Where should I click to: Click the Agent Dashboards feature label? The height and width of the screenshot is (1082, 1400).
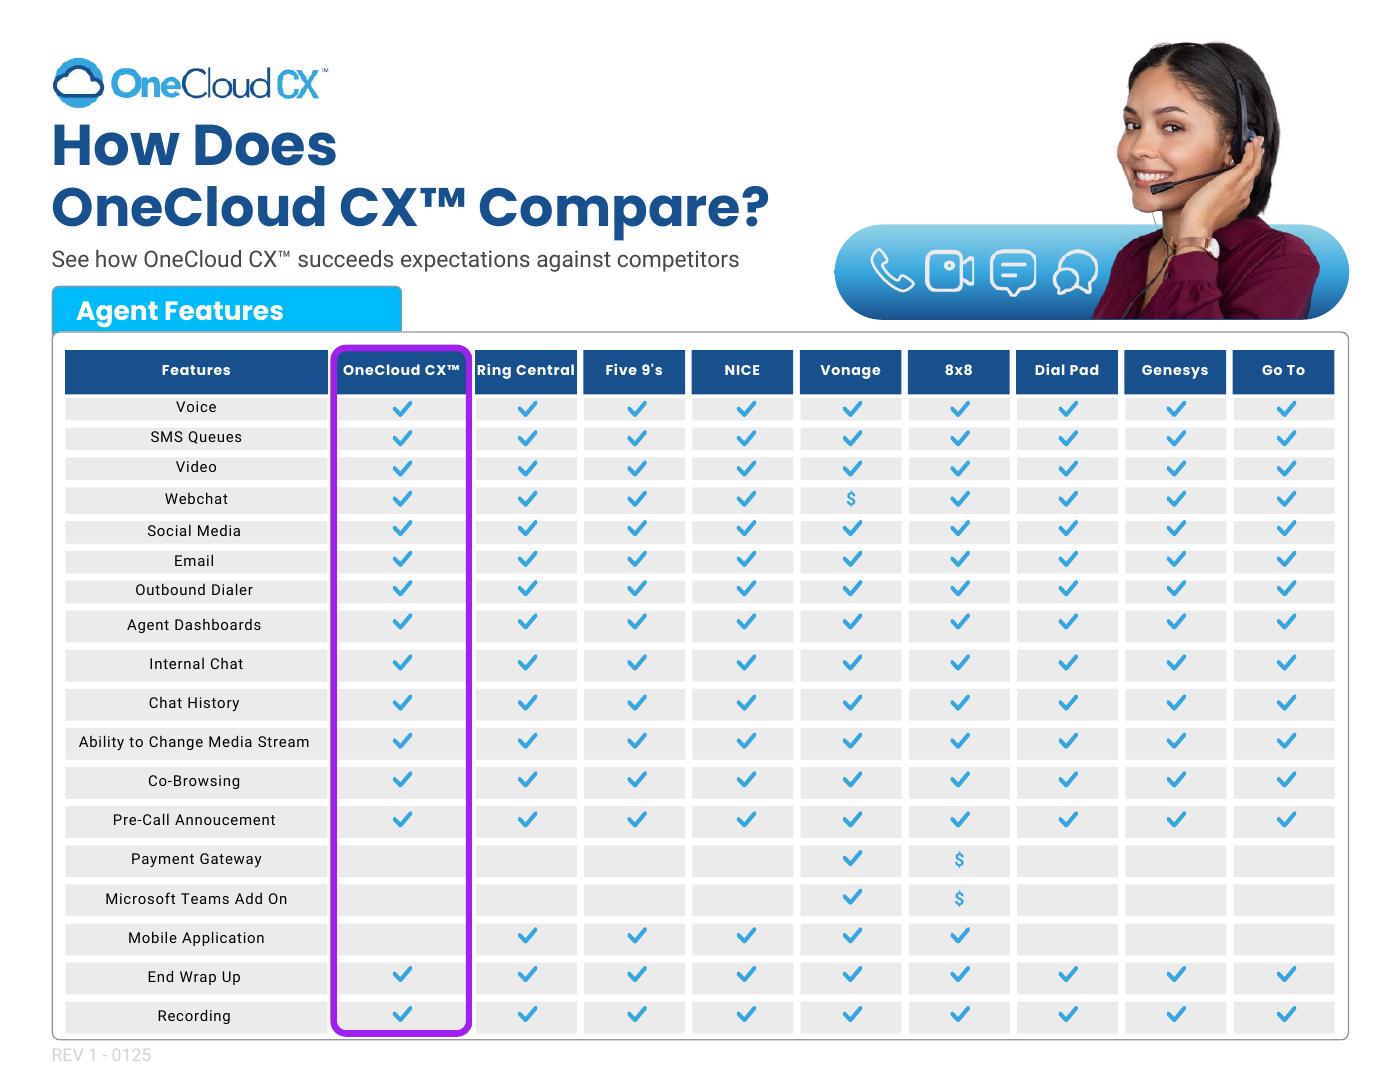(194, 625)
